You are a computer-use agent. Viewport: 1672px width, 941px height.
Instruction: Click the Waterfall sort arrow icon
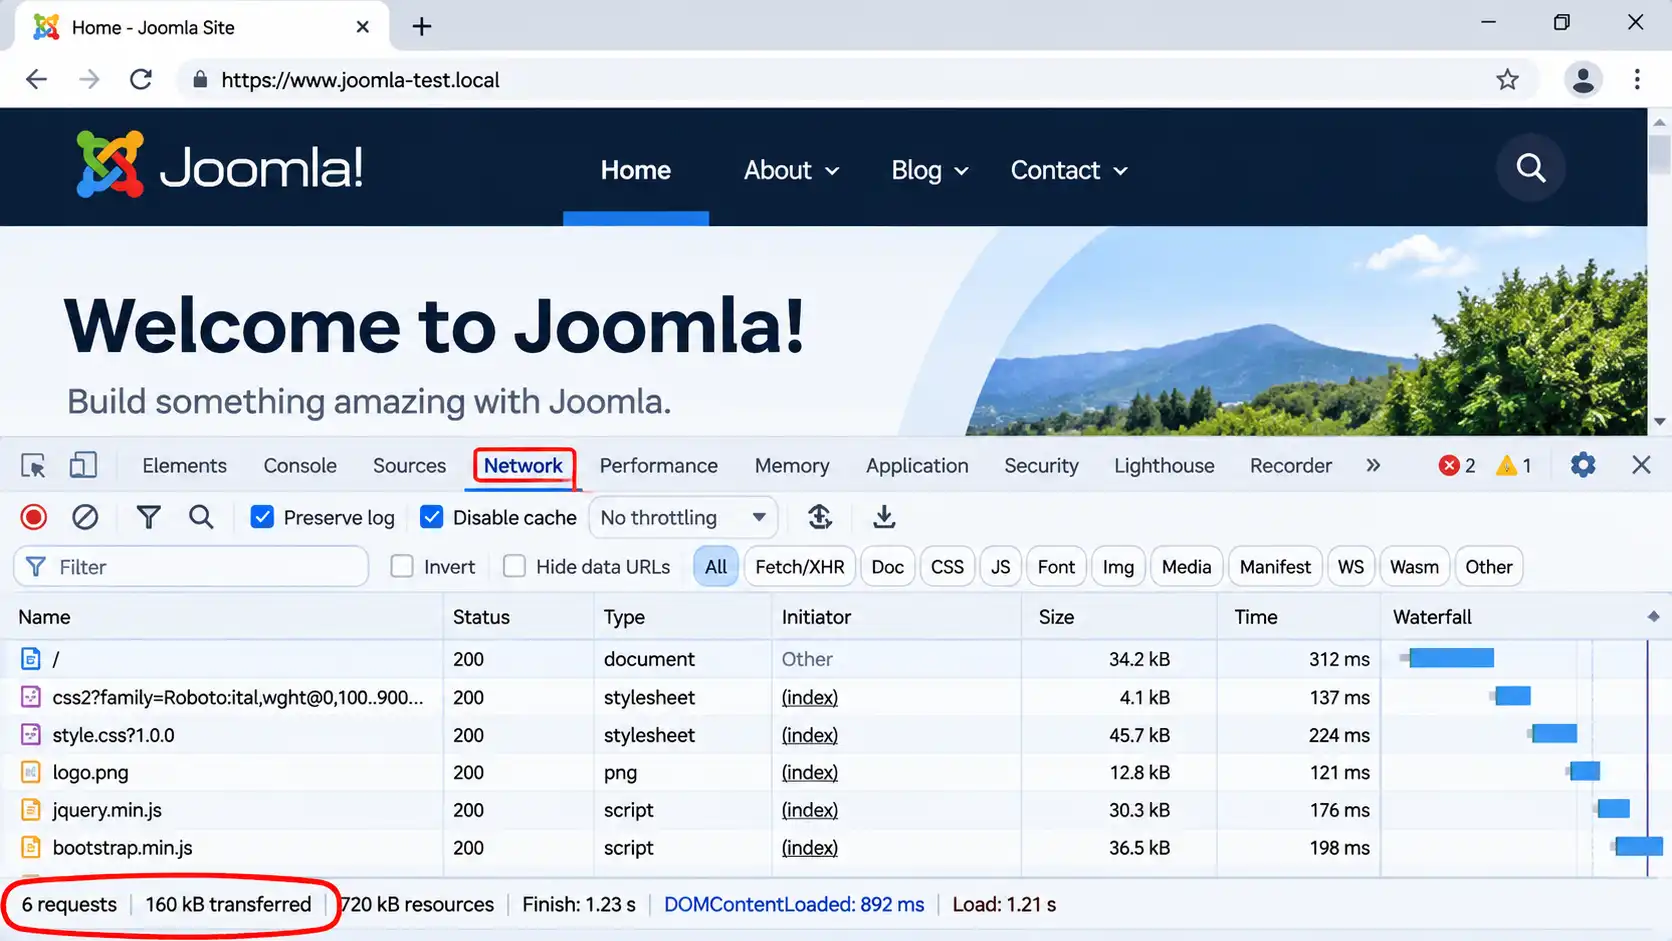(x=1653, y=617)
